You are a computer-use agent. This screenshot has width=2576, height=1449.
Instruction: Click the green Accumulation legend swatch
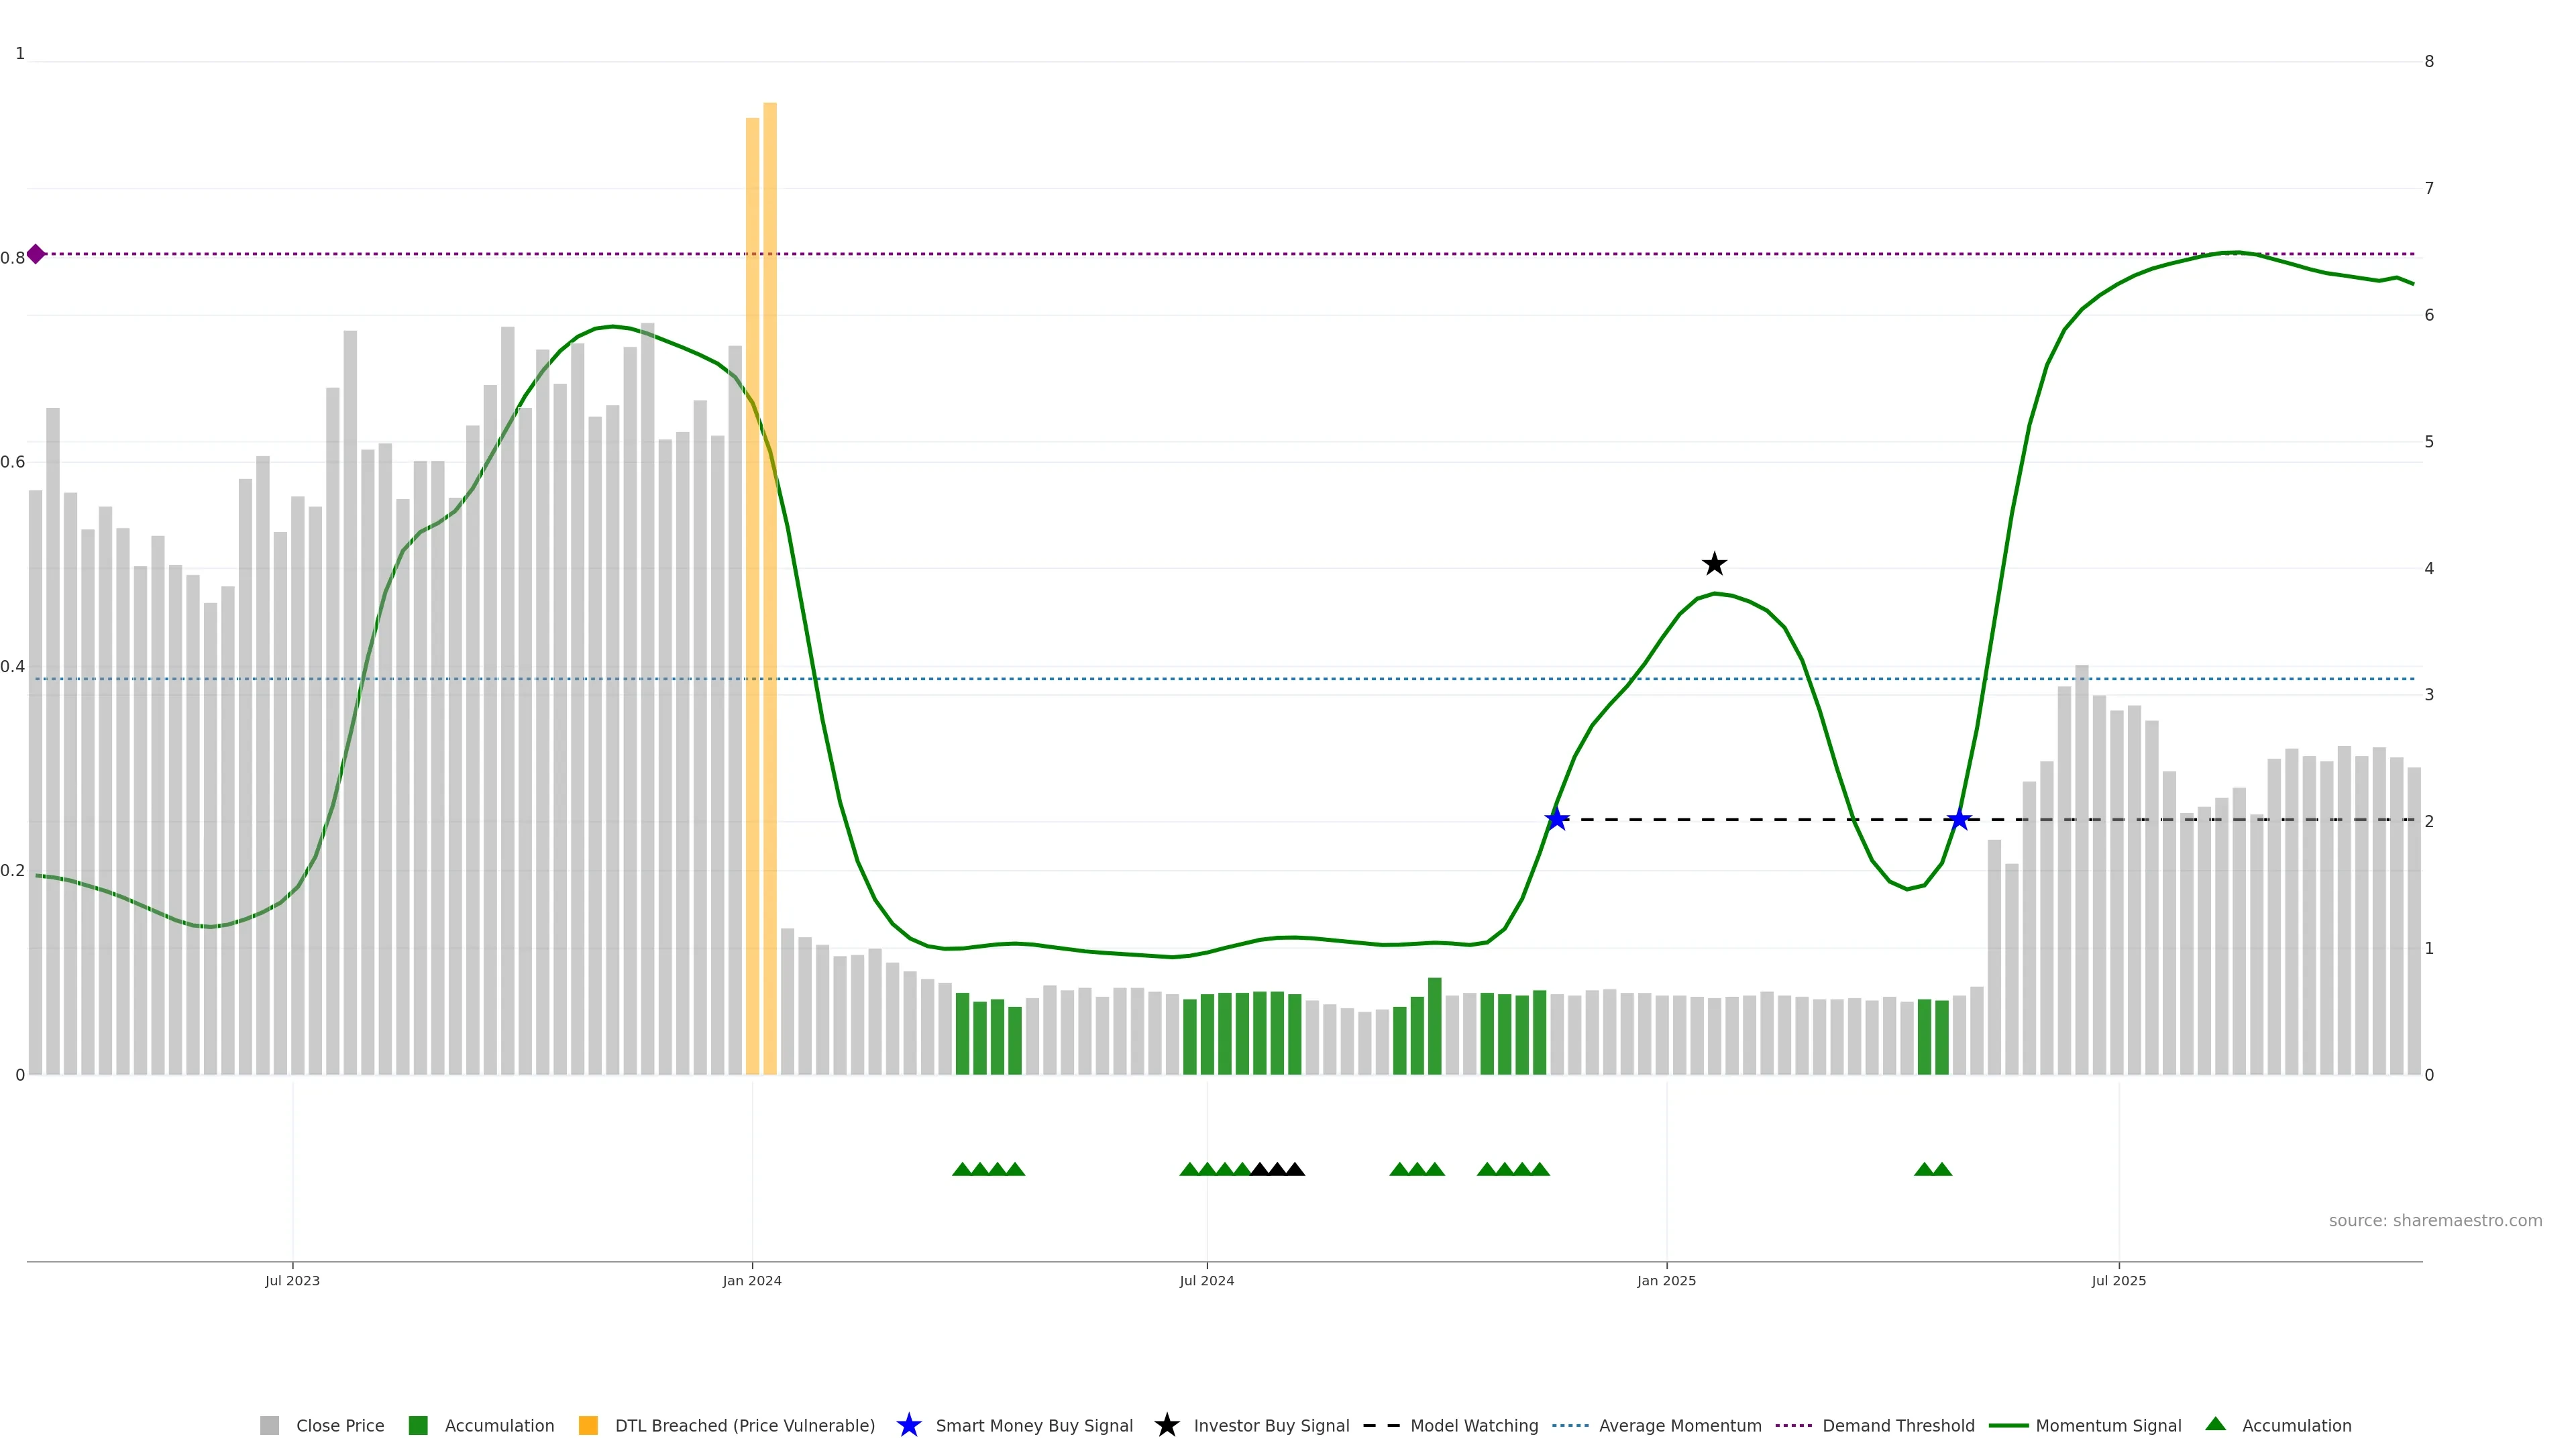click(418, 1426)
